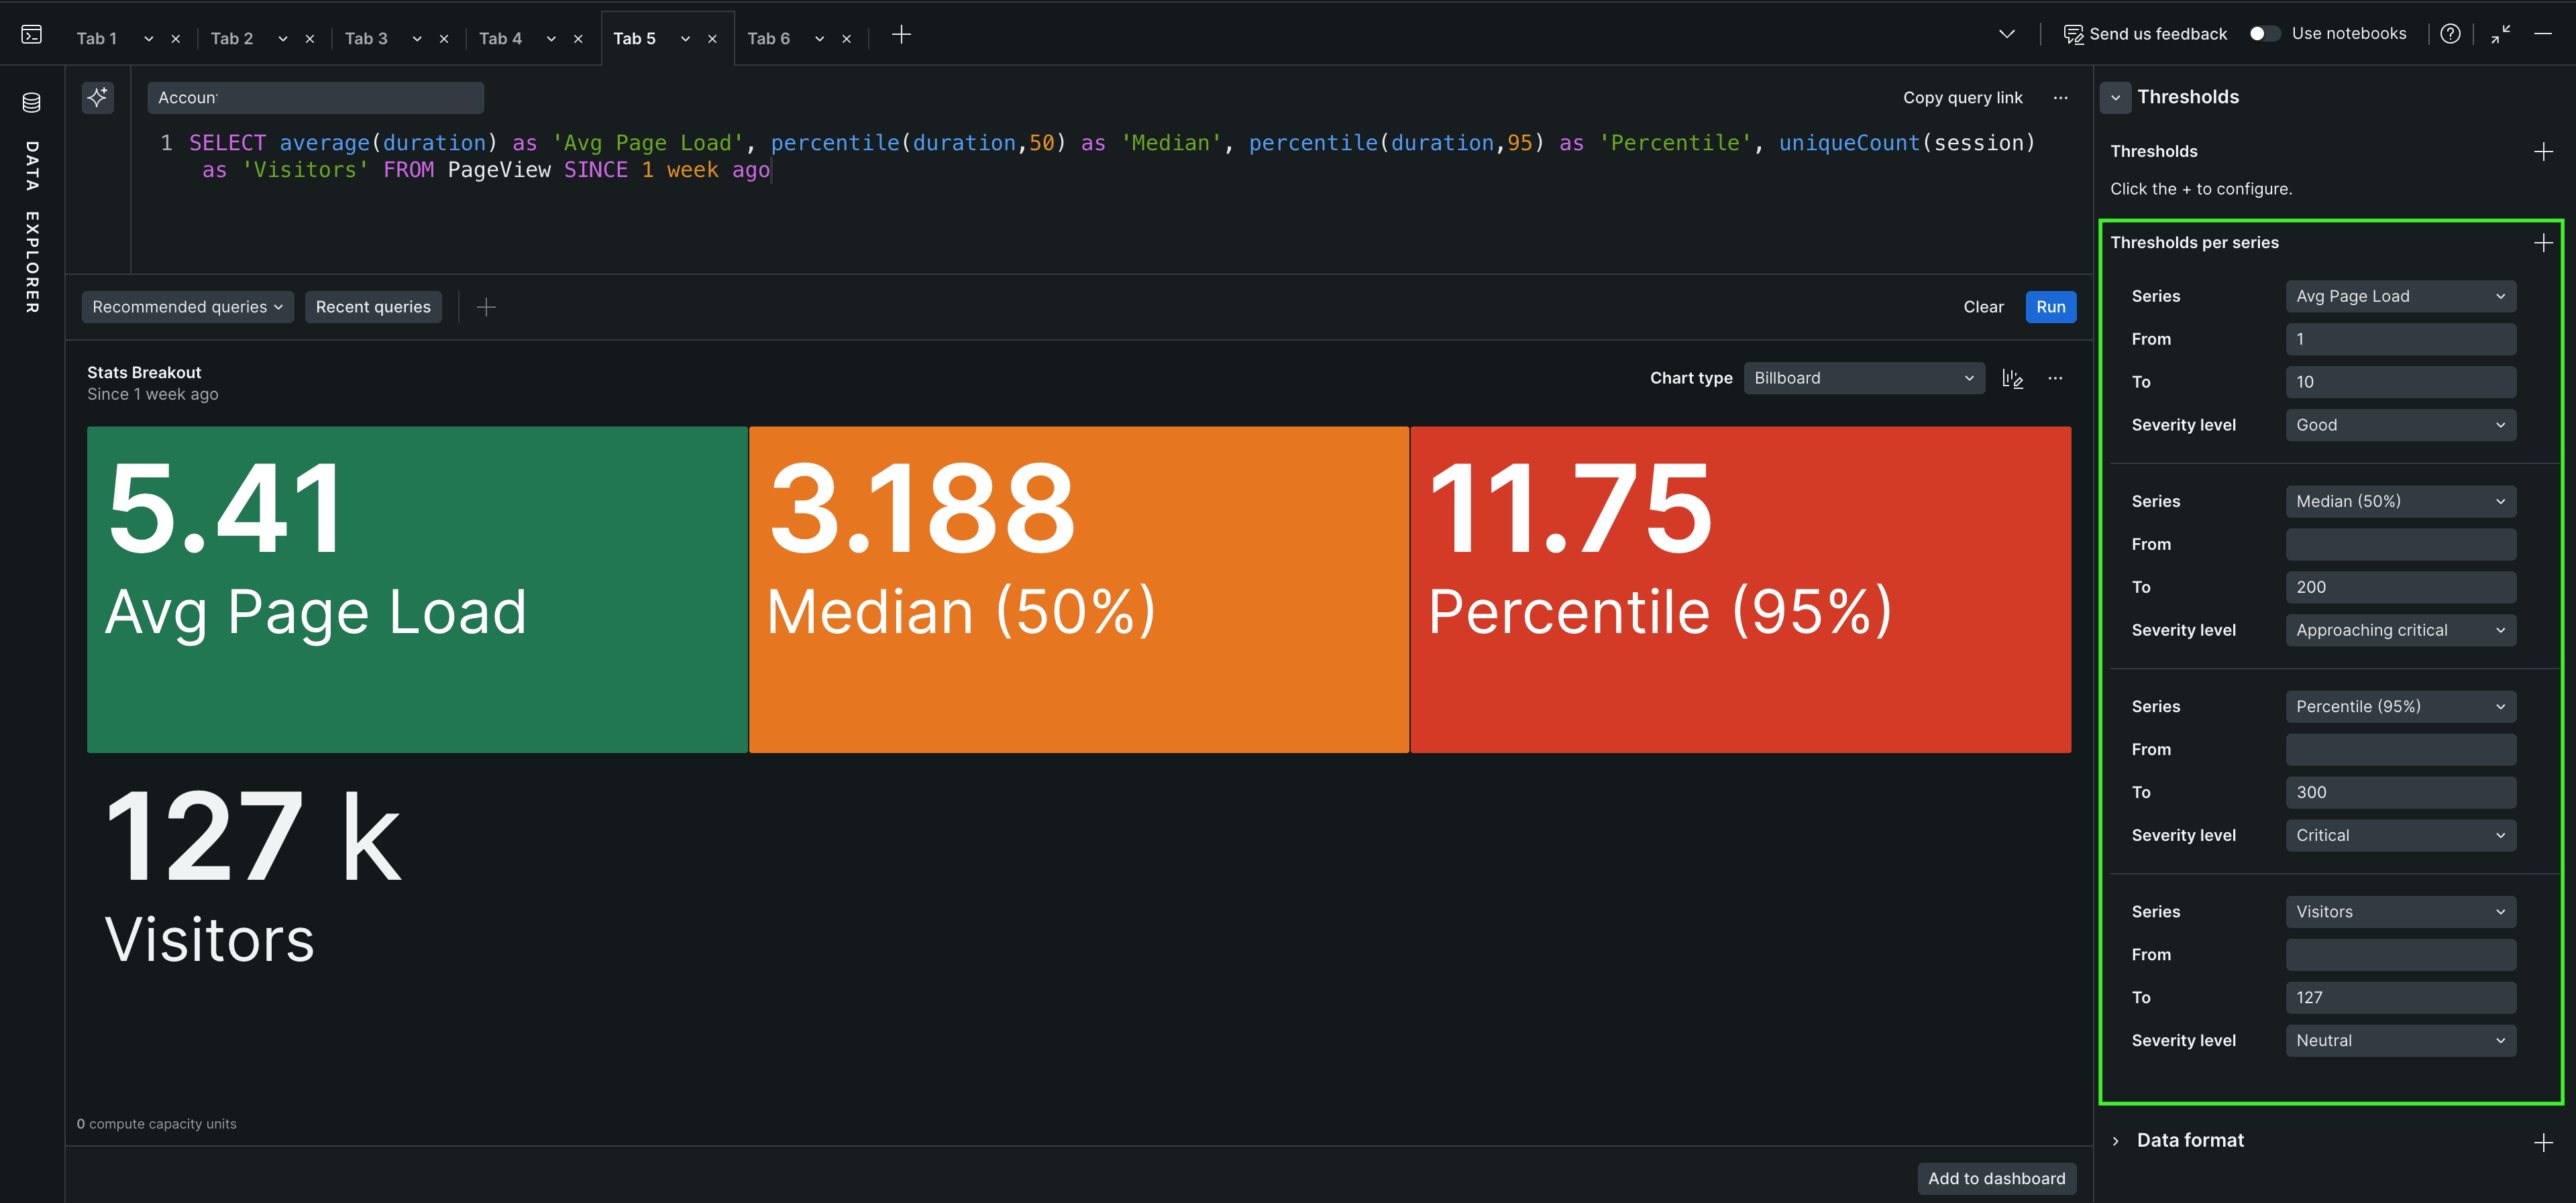Image resolution: width=2576 pixels, height=1203 pixels.
Task: Add a new query tab with plus icon
Action: pyautogui.click(x=900, y=35)
